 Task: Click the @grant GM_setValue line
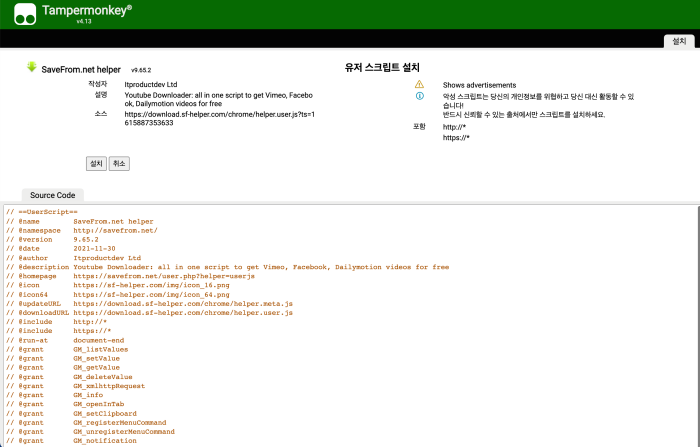(63, 359)
